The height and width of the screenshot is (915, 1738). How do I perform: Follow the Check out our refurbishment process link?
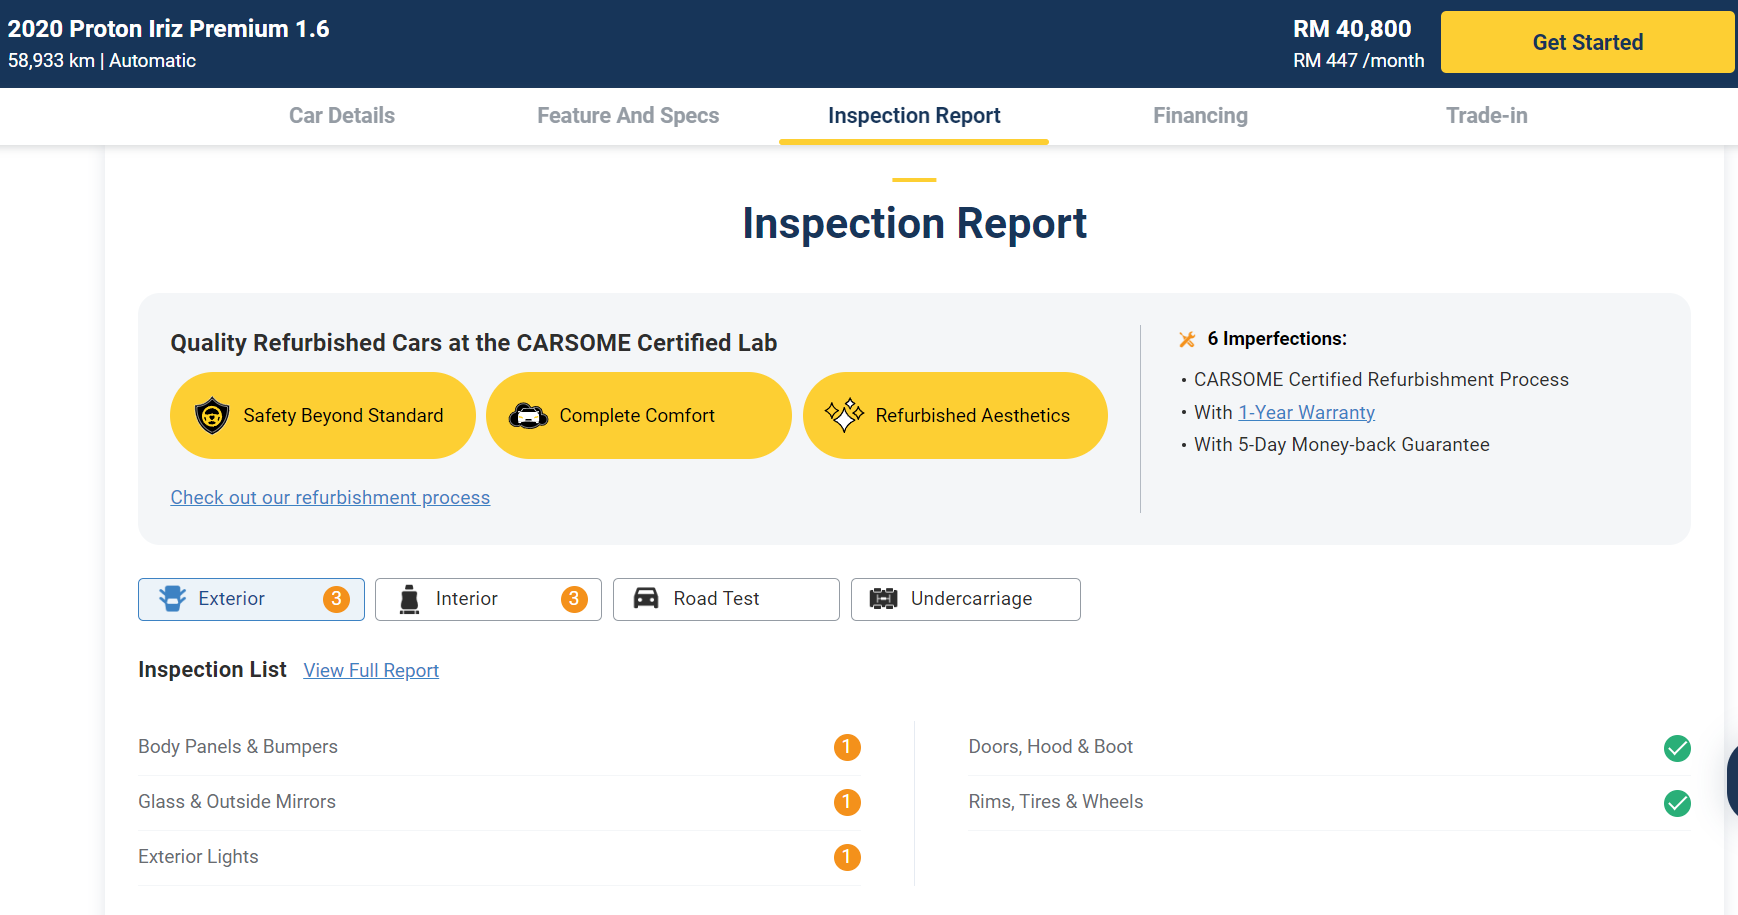click(330, 498)
